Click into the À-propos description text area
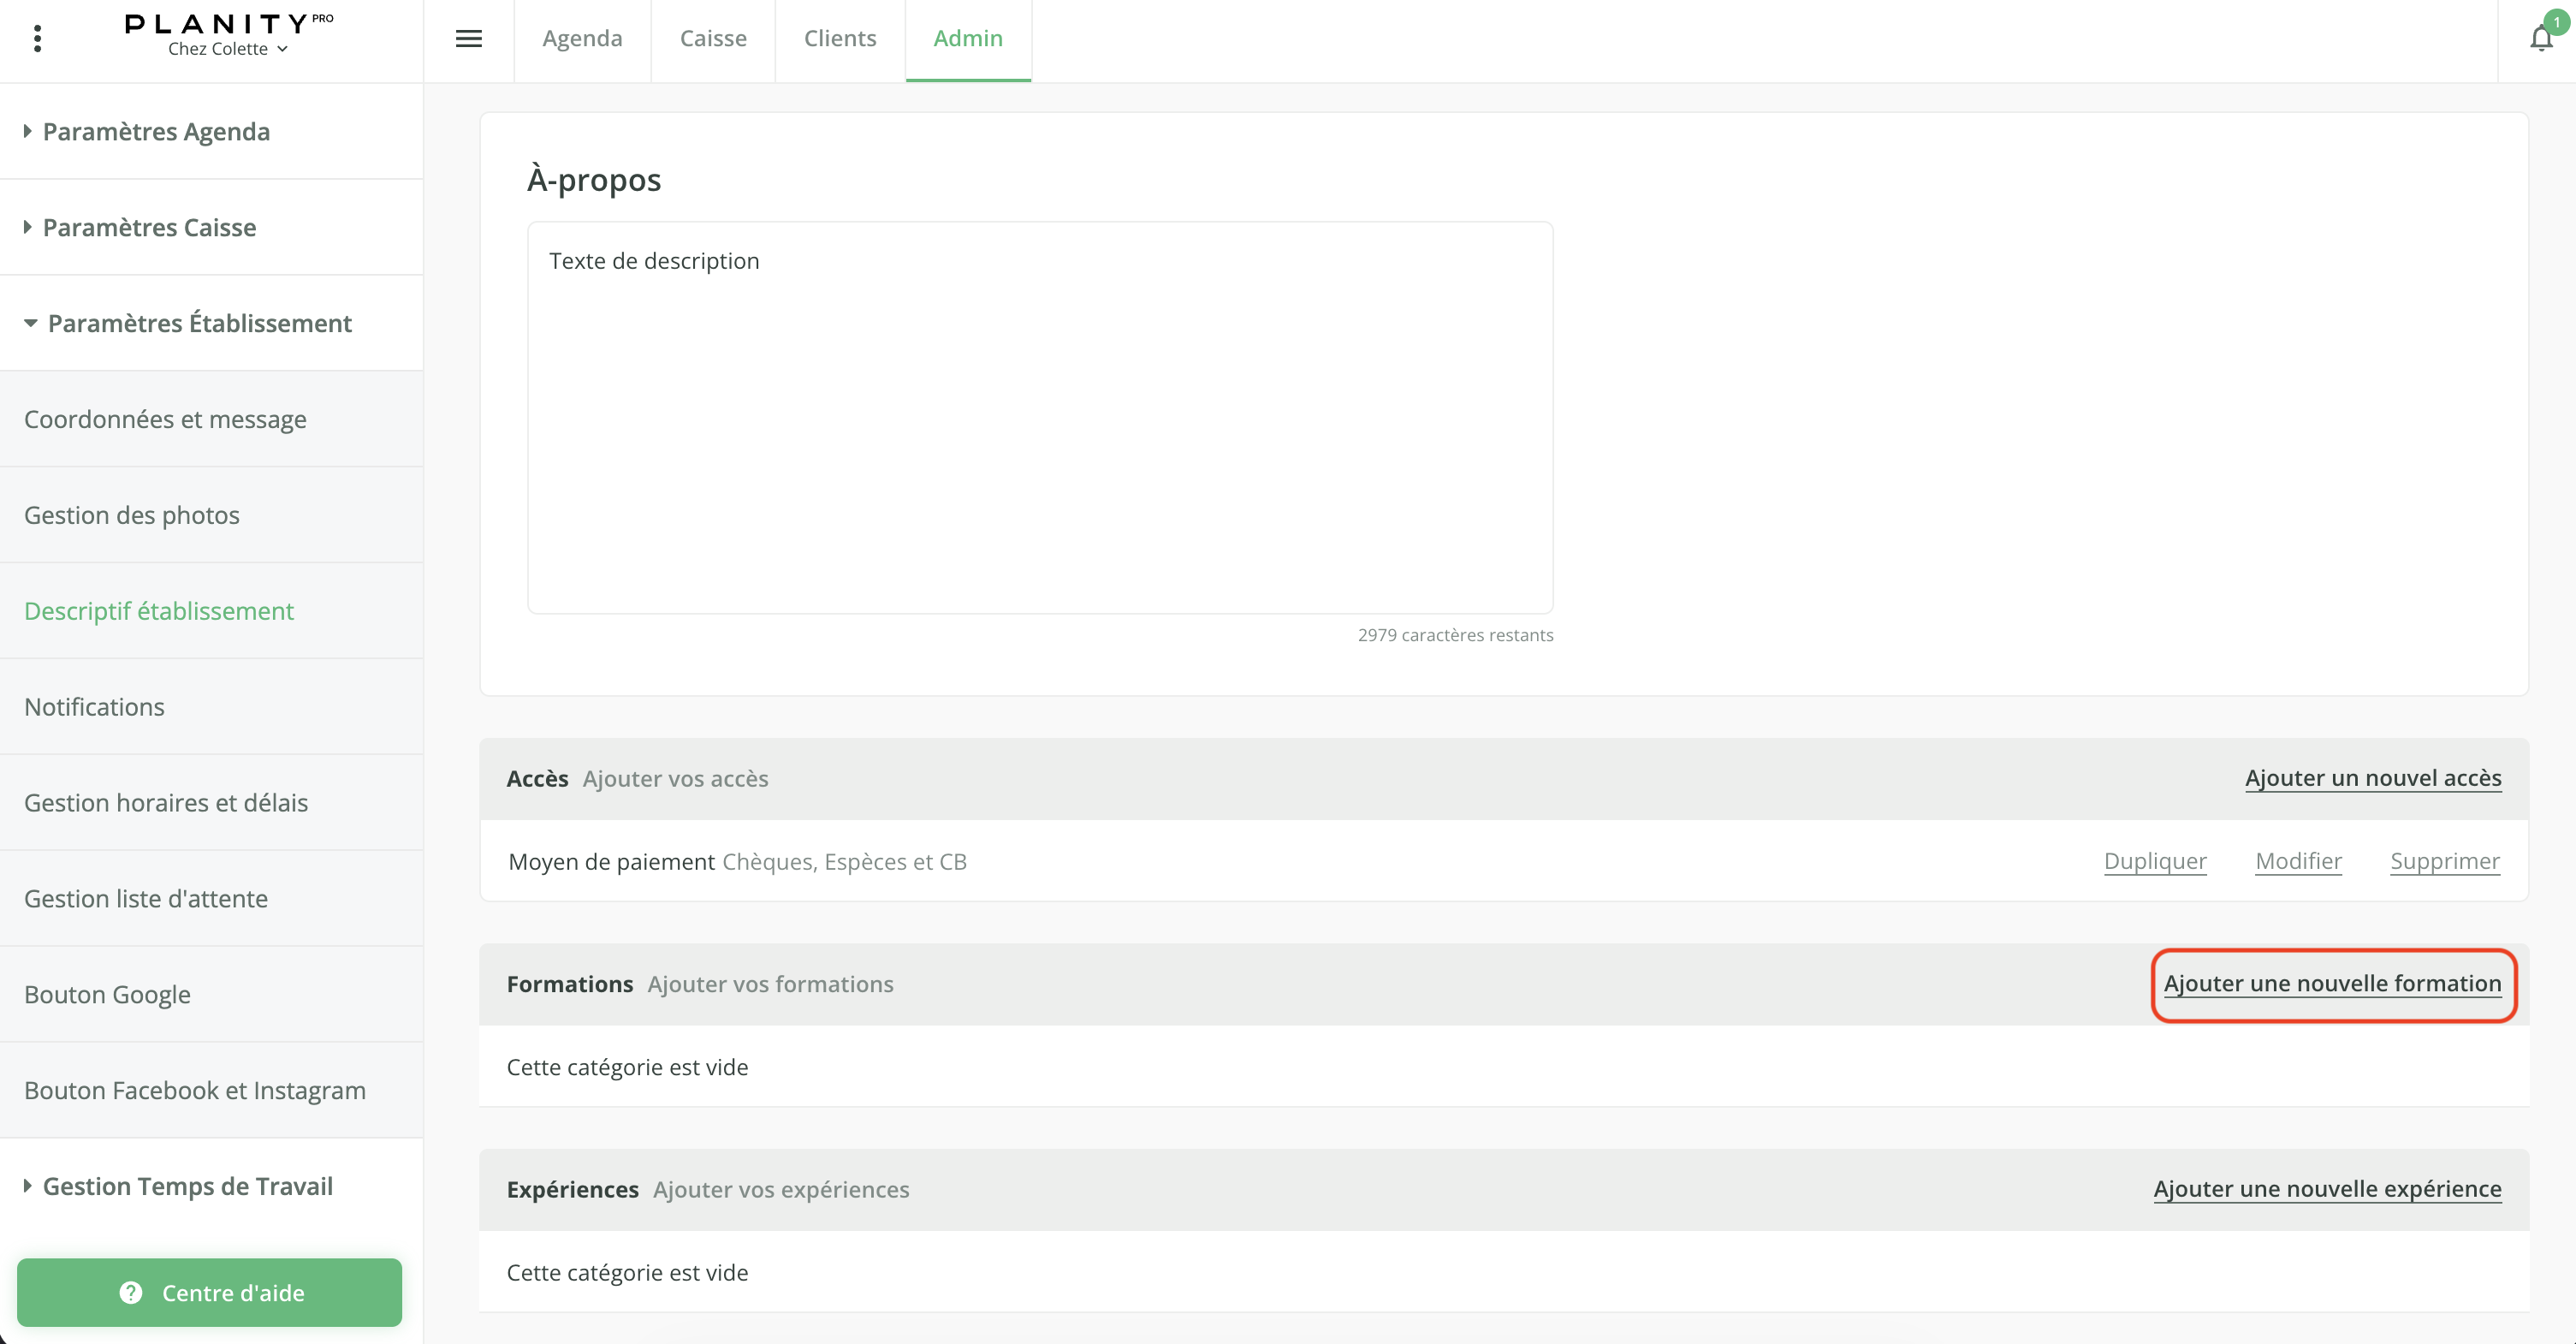The image size is (2576, 1344). point(1040,417)
